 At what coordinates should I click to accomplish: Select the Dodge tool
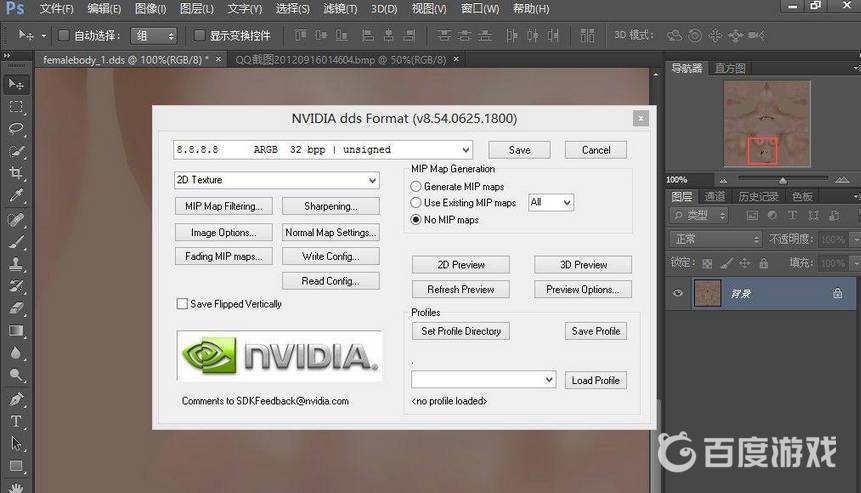pyautogui.click(x=16, y=376)
